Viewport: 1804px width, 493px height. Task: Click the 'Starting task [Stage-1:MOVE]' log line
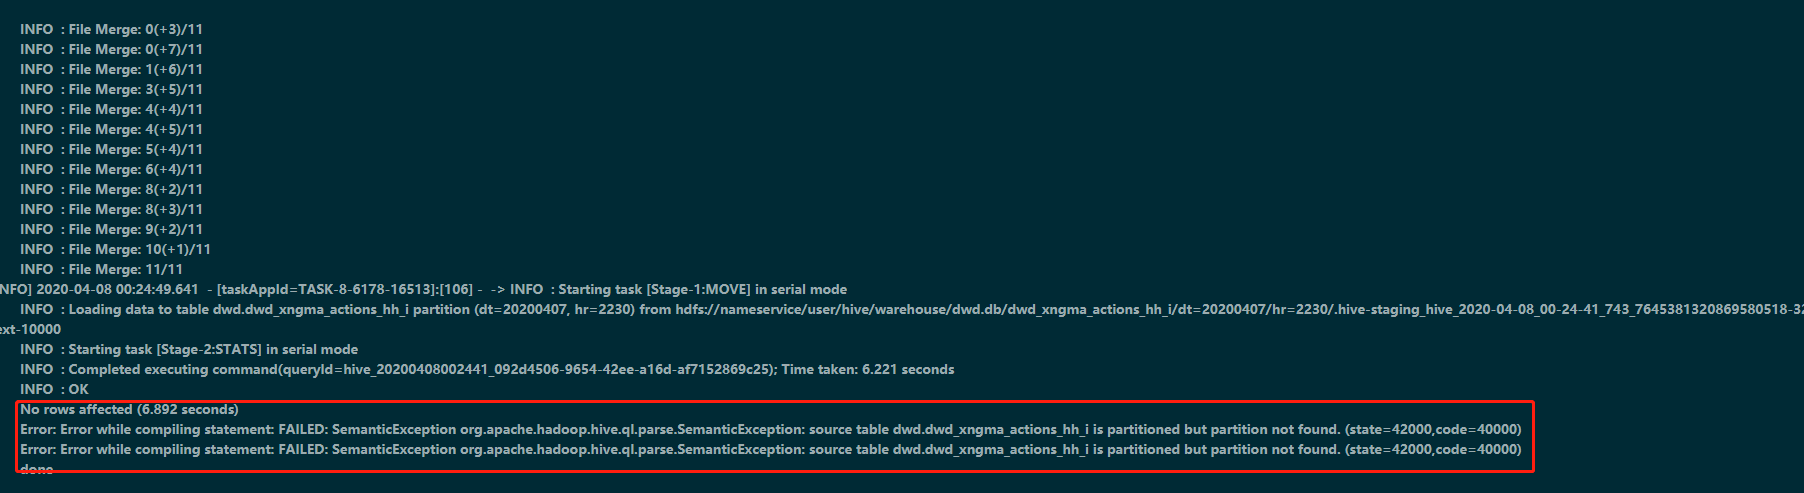coord(424,289)
